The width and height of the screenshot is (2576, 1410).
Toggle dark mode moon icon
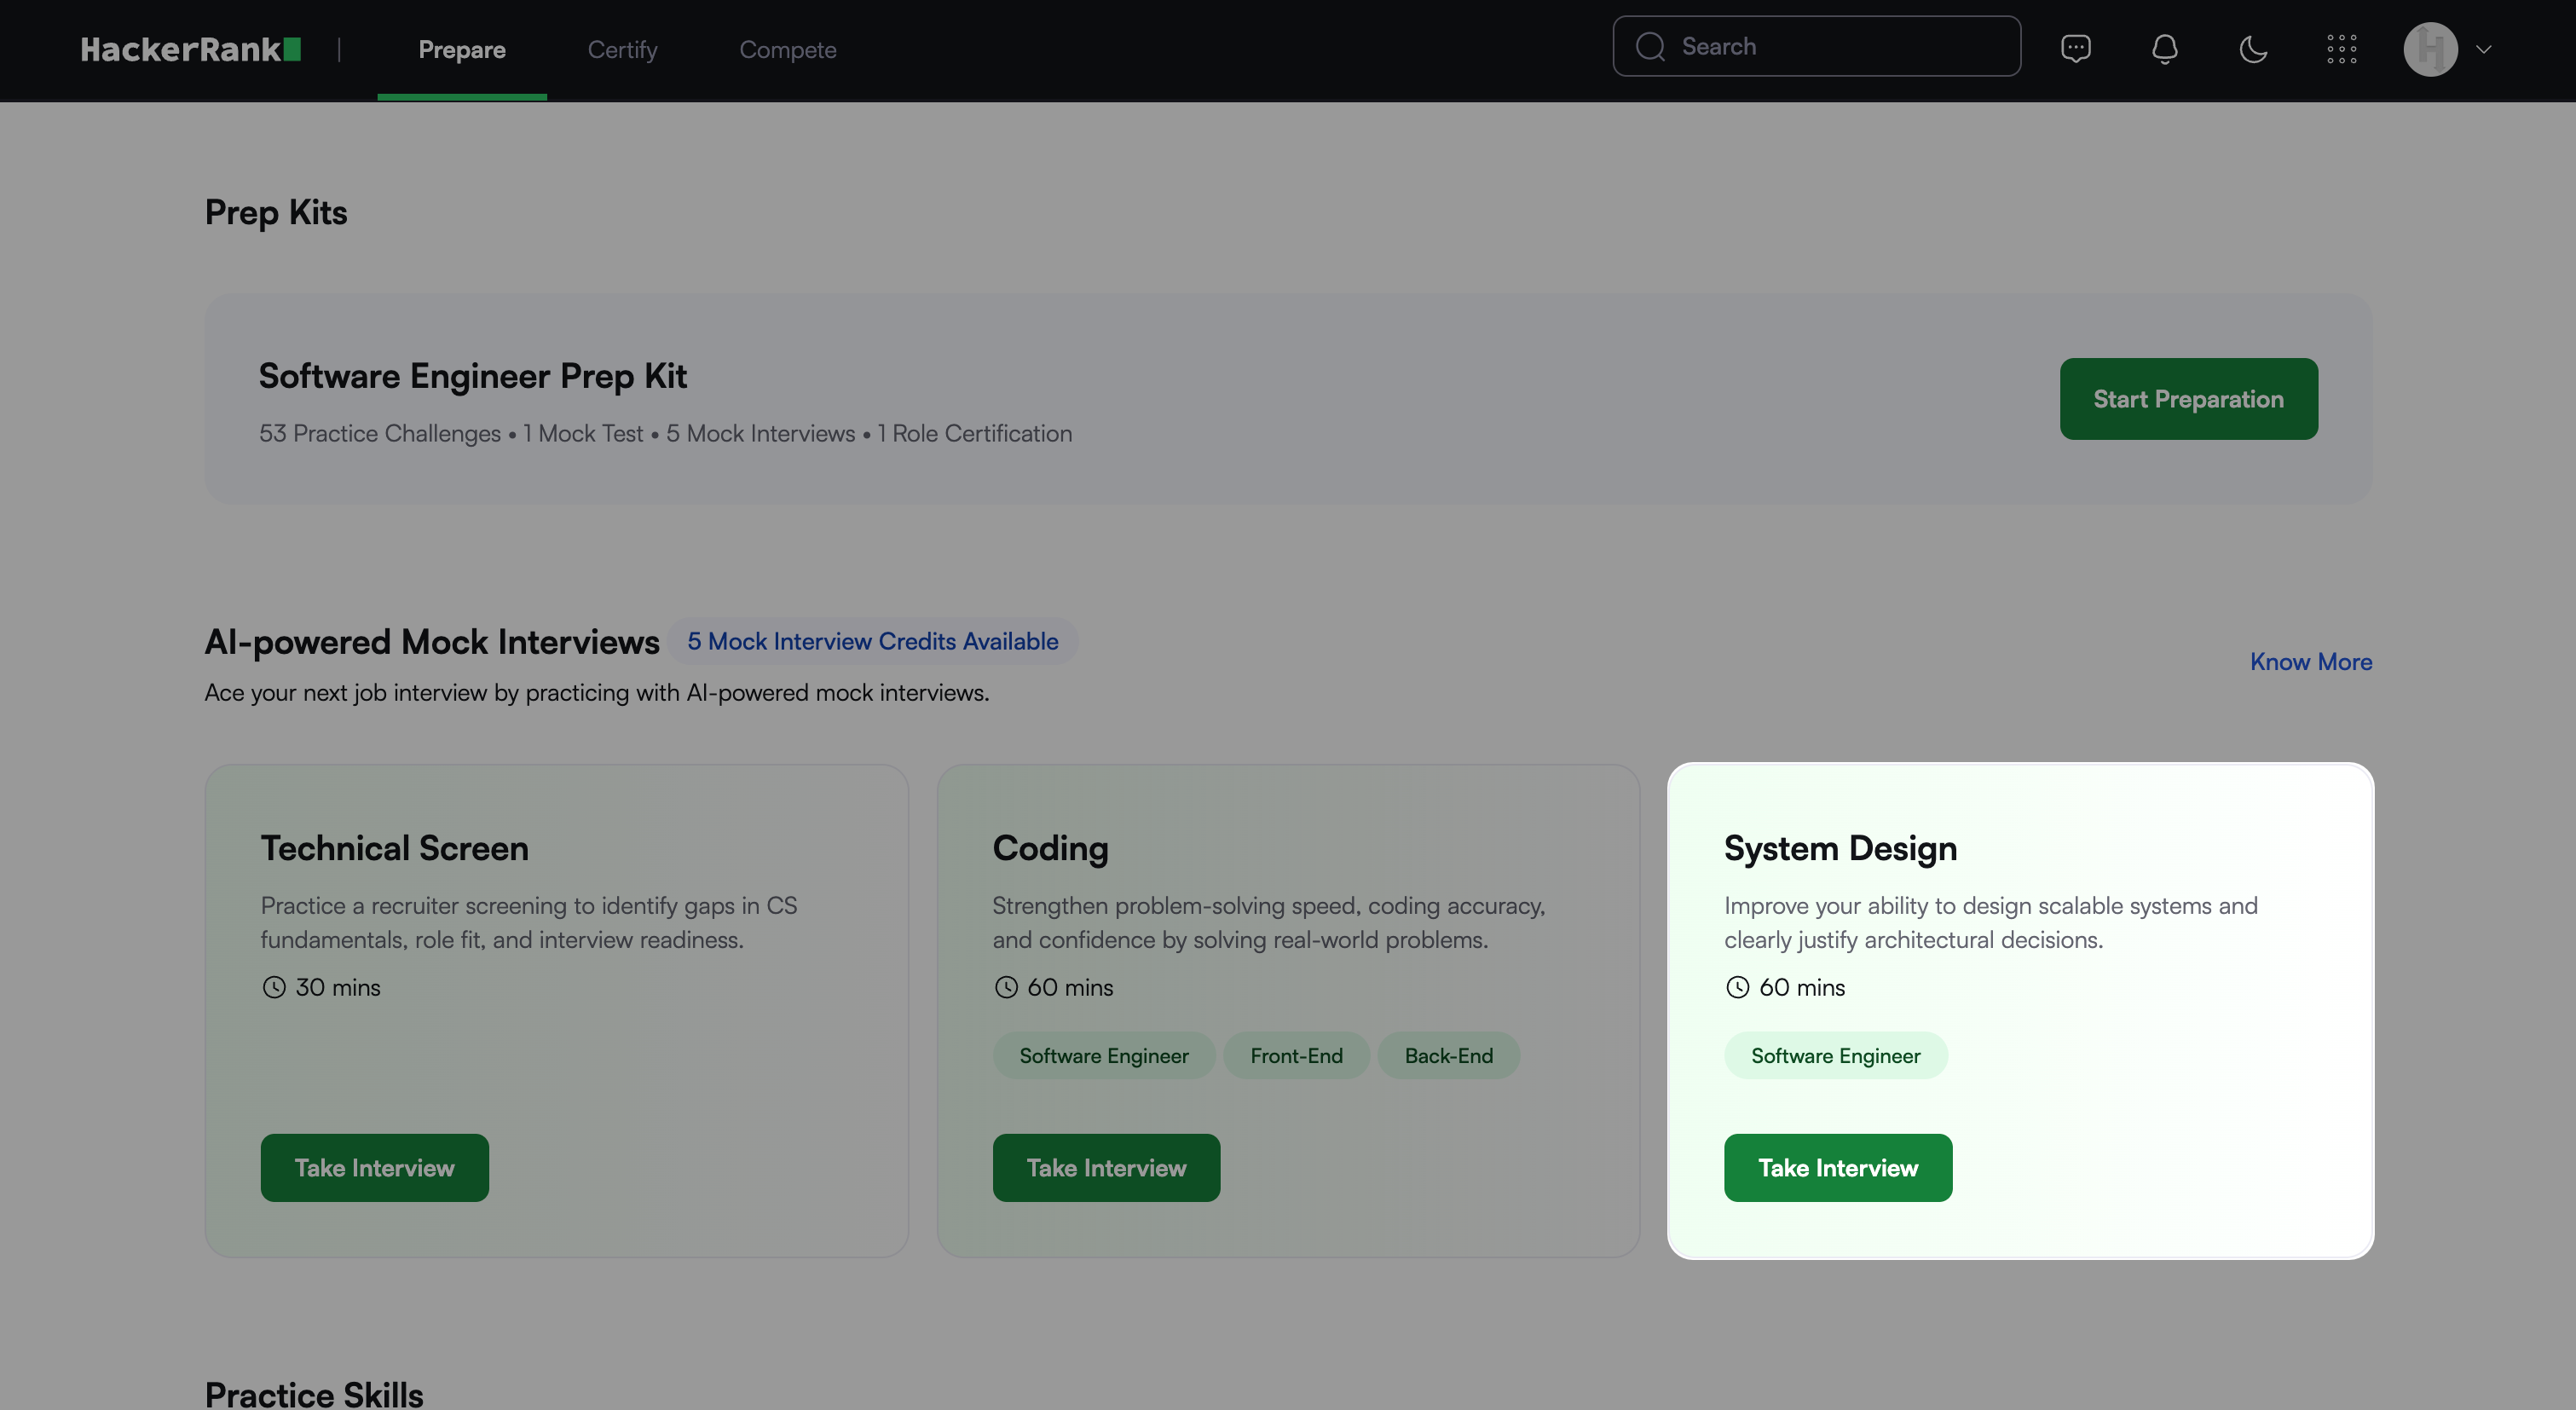pos(2253,48)
